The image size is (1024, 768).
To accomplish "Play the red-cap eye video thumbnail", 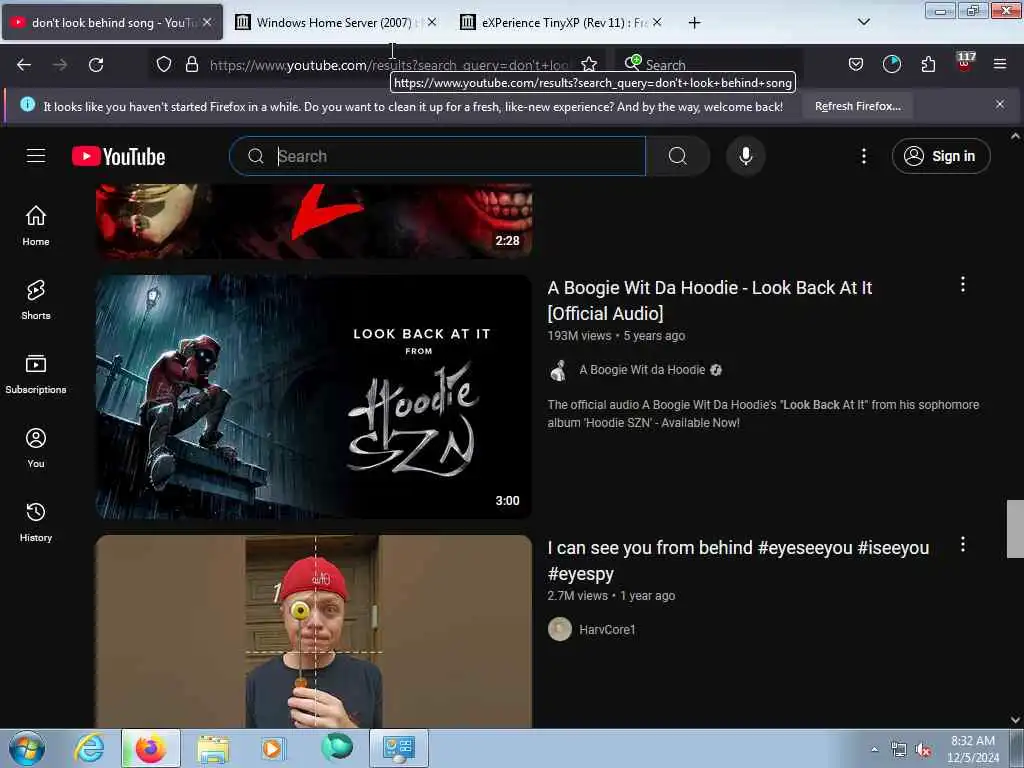I will point(314,631).
